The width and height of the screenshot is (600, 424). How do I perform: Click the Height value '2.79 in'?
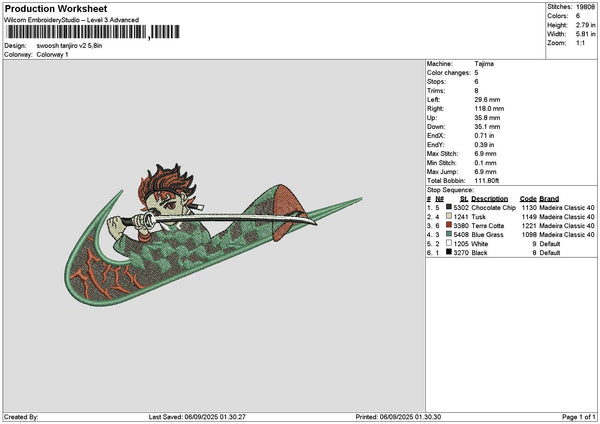click(585, 25)
